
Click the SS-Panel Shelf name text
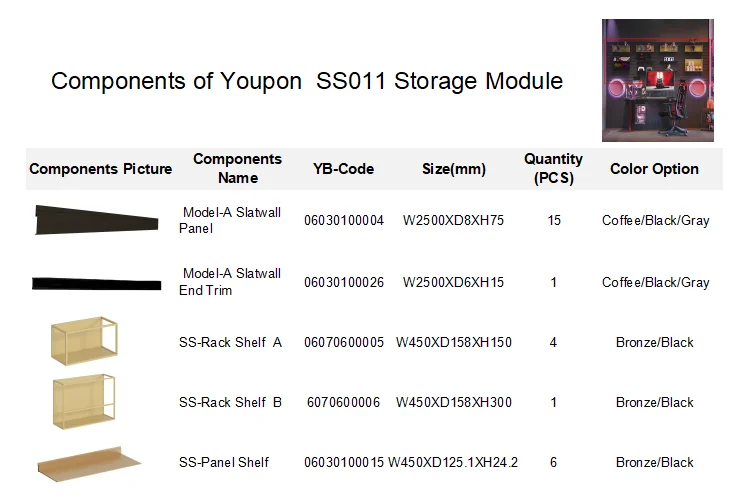click(x=224, y=463)
